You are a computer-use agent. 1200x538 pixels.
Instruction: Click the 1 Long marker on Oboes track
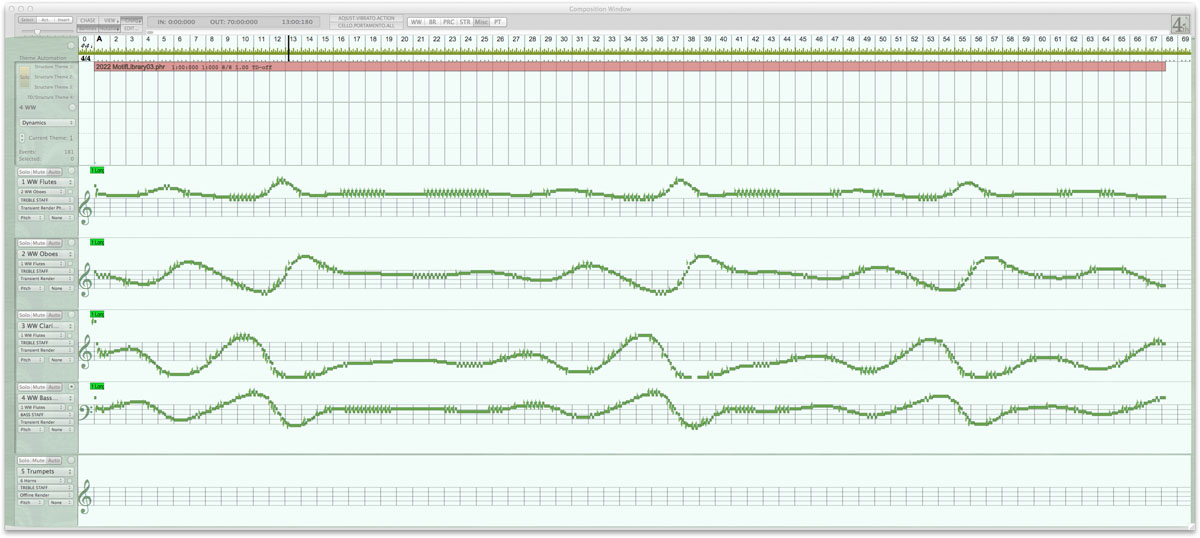(97, 242)
